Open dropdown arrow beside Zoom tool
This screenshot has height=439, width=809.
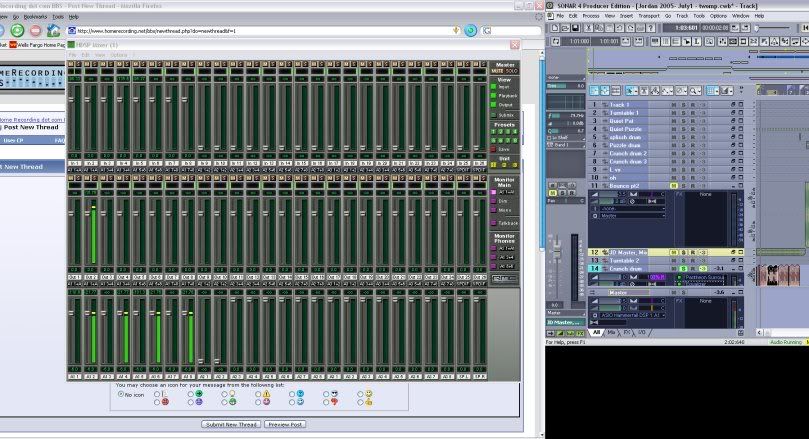700,91
